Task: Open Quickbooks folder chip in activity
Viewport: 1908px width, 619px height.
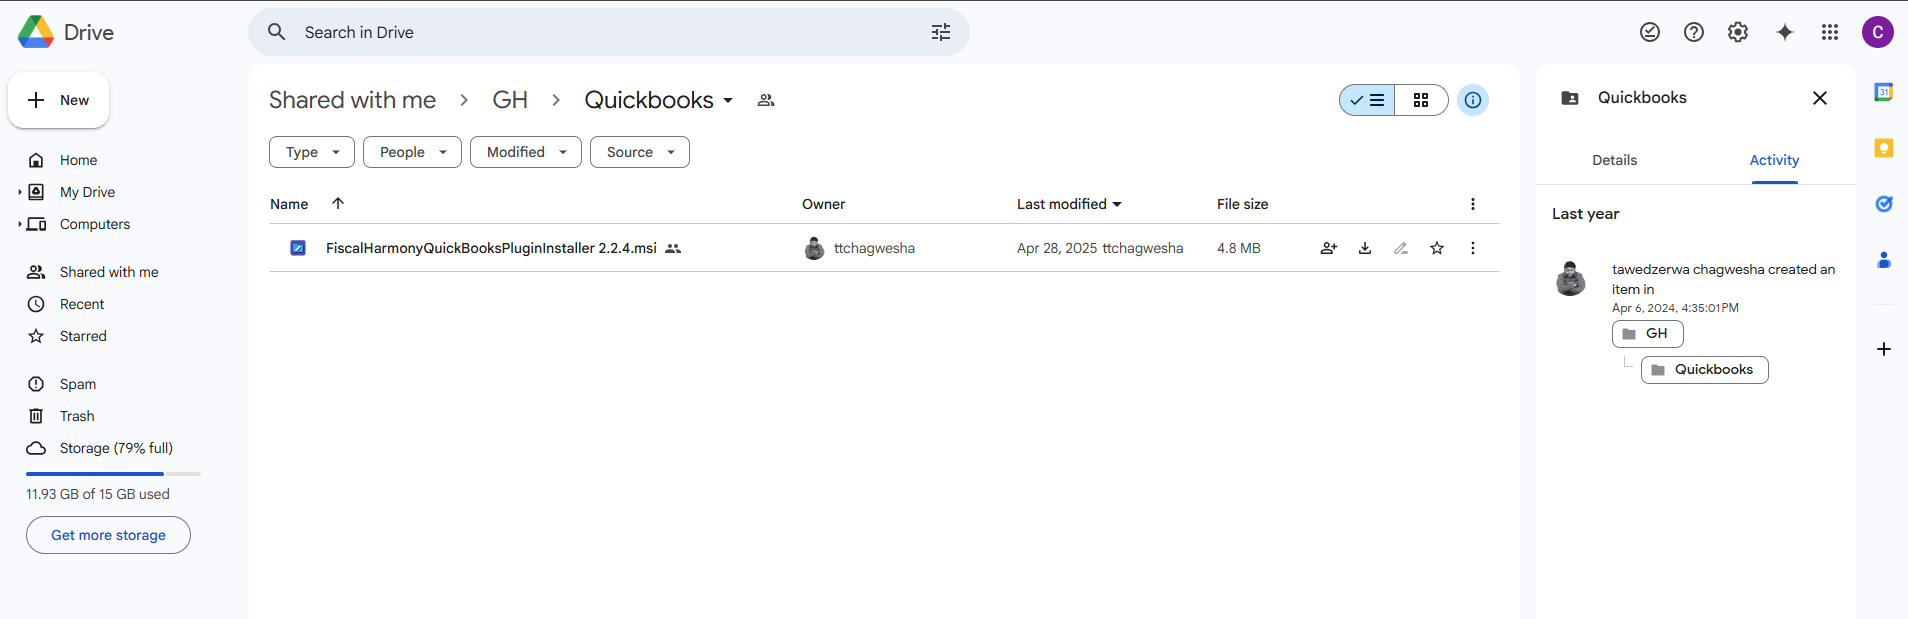Action: pyautogui.click(x=1704, y=370)
